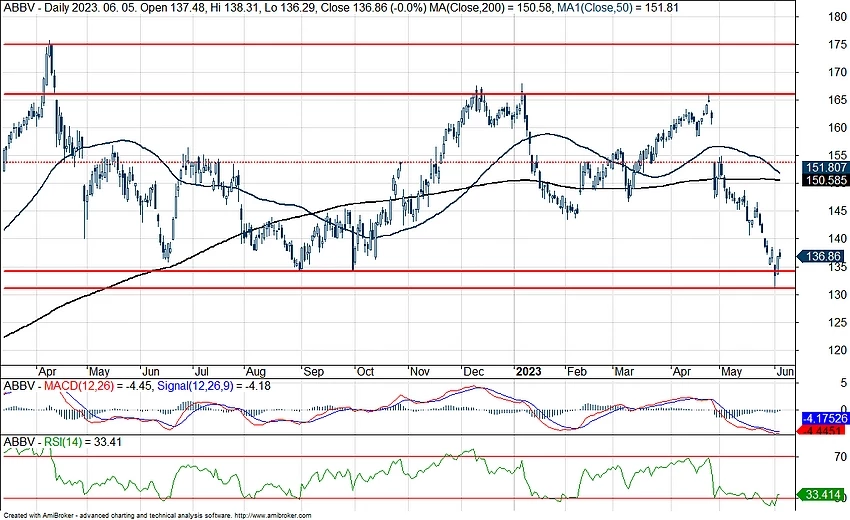Click the Oct date axis label
This screenshot has height=520, width=850.
point(365,372)
